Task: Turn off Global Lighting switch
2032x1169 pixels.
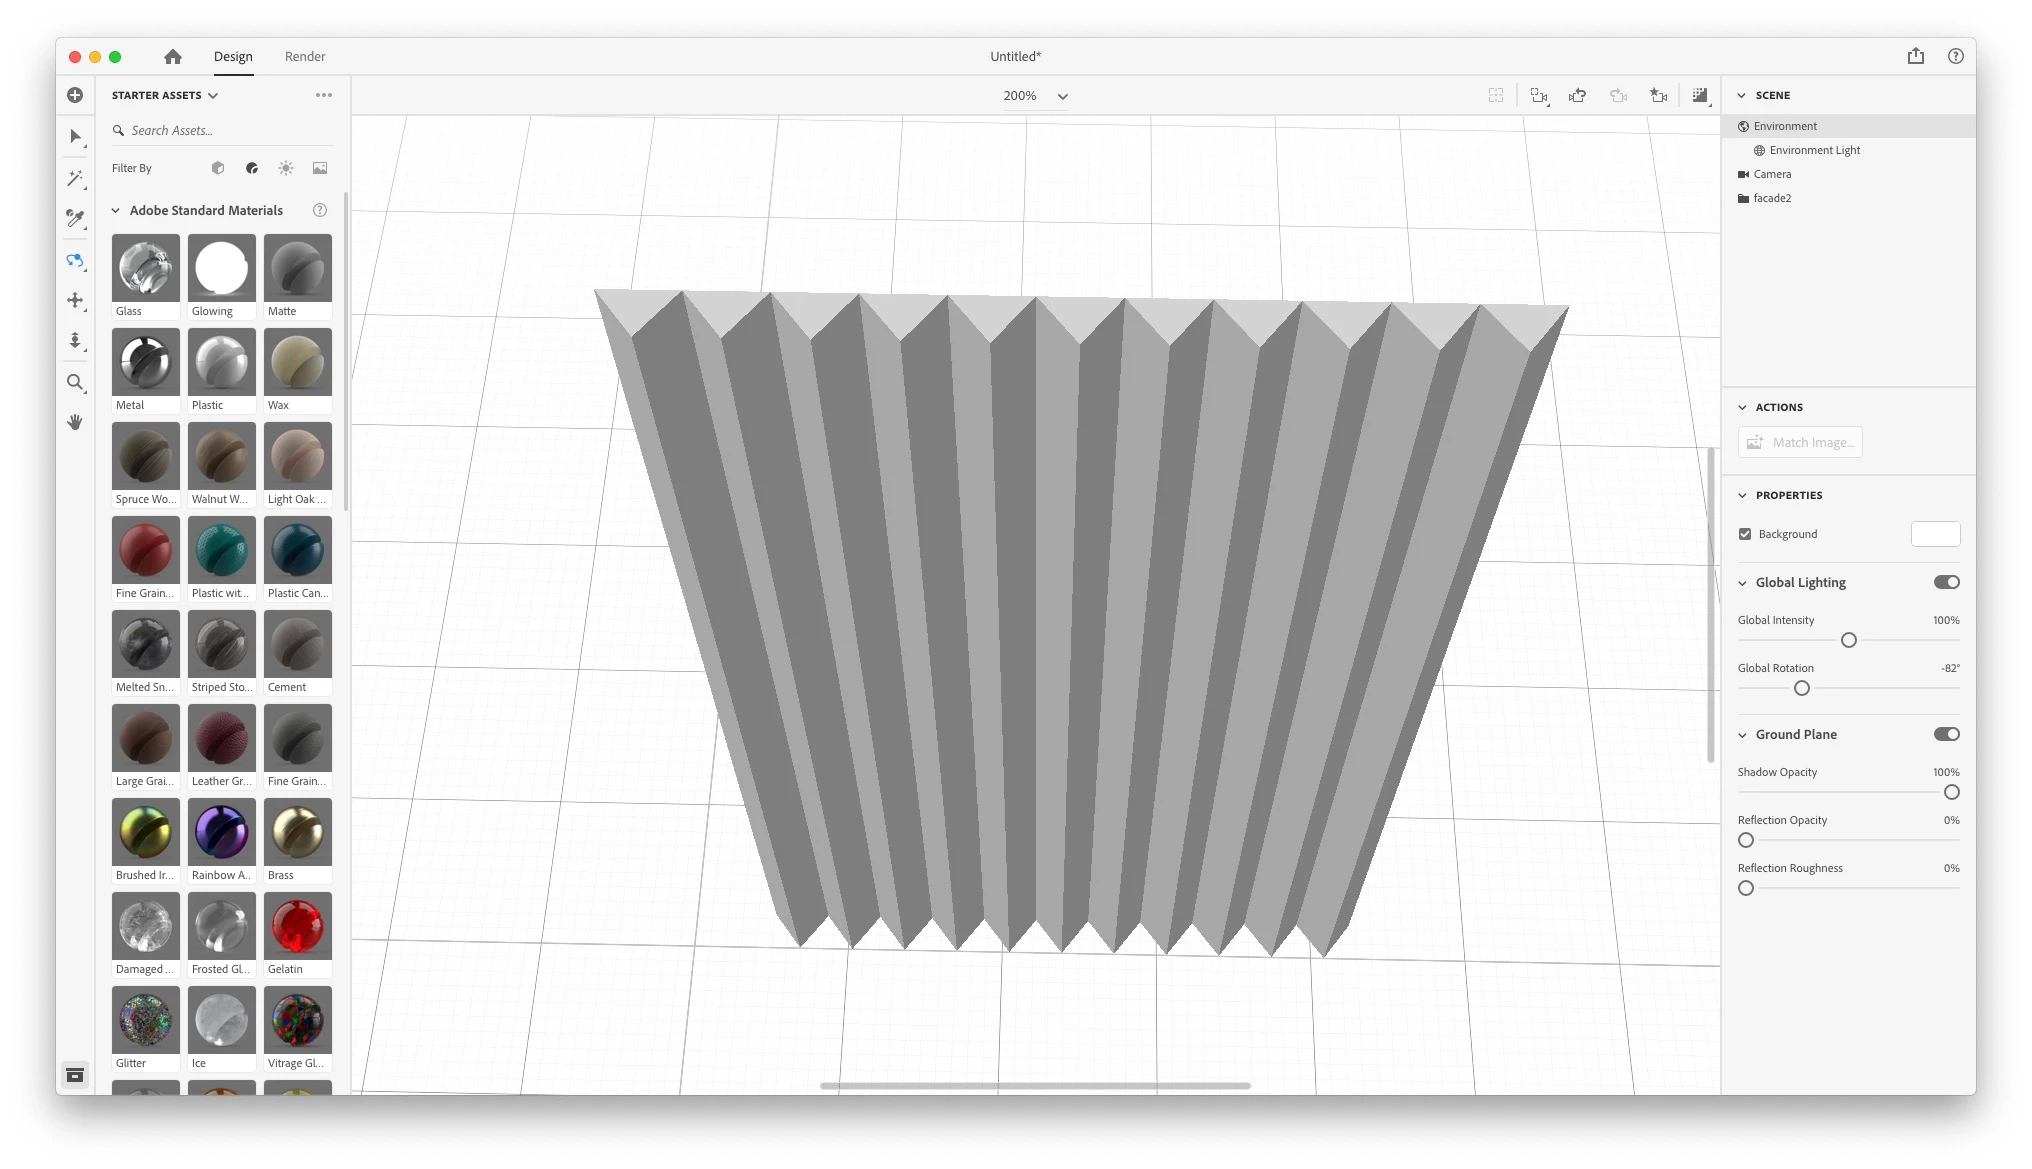Action: [x=1946, y=582]
